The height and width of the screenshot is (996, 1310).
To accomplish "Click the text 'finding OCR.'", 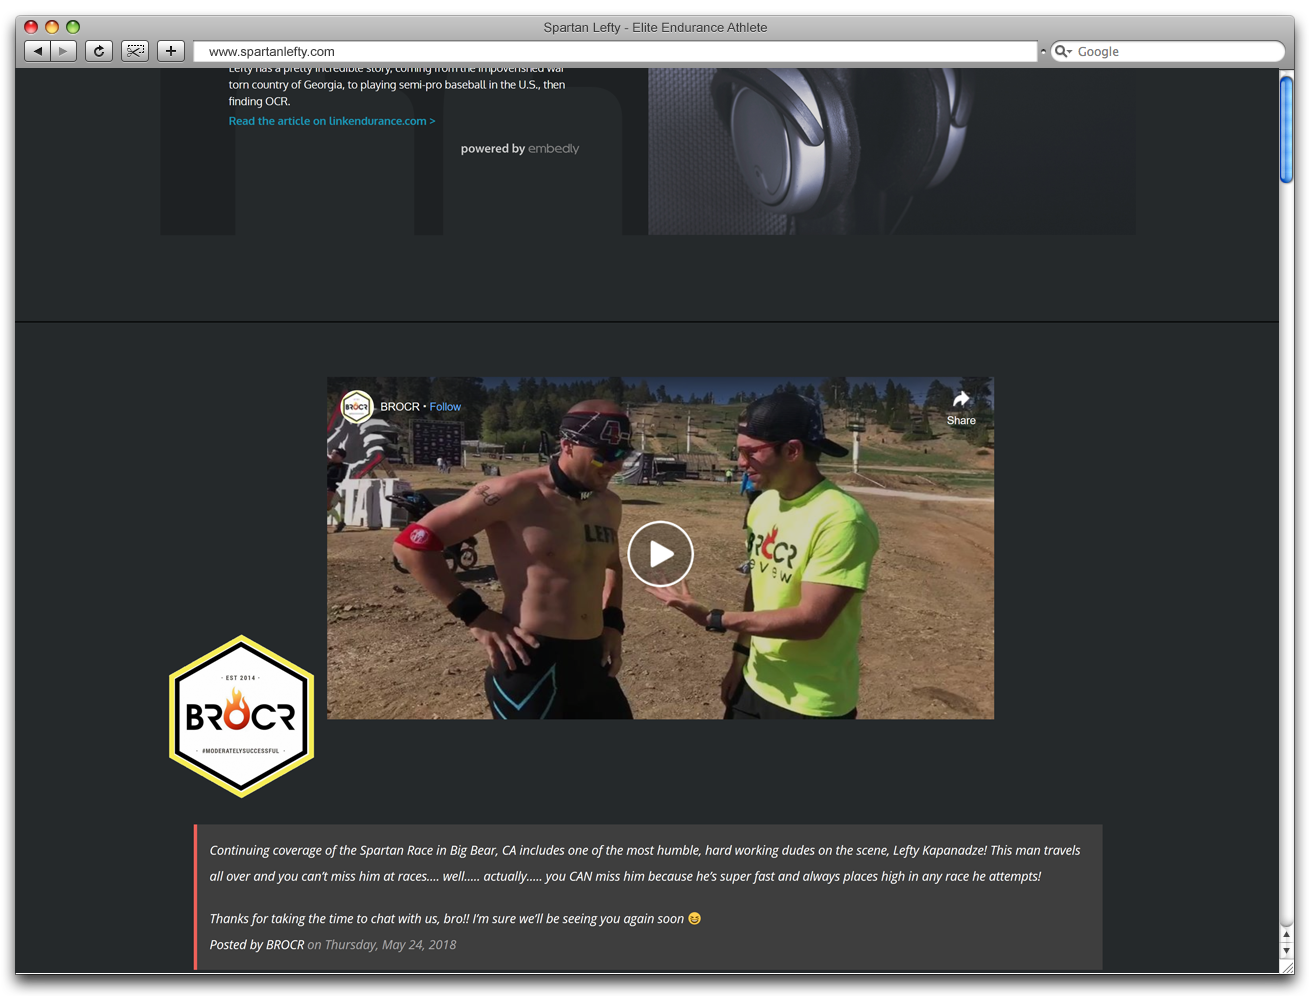I will 259,102.
